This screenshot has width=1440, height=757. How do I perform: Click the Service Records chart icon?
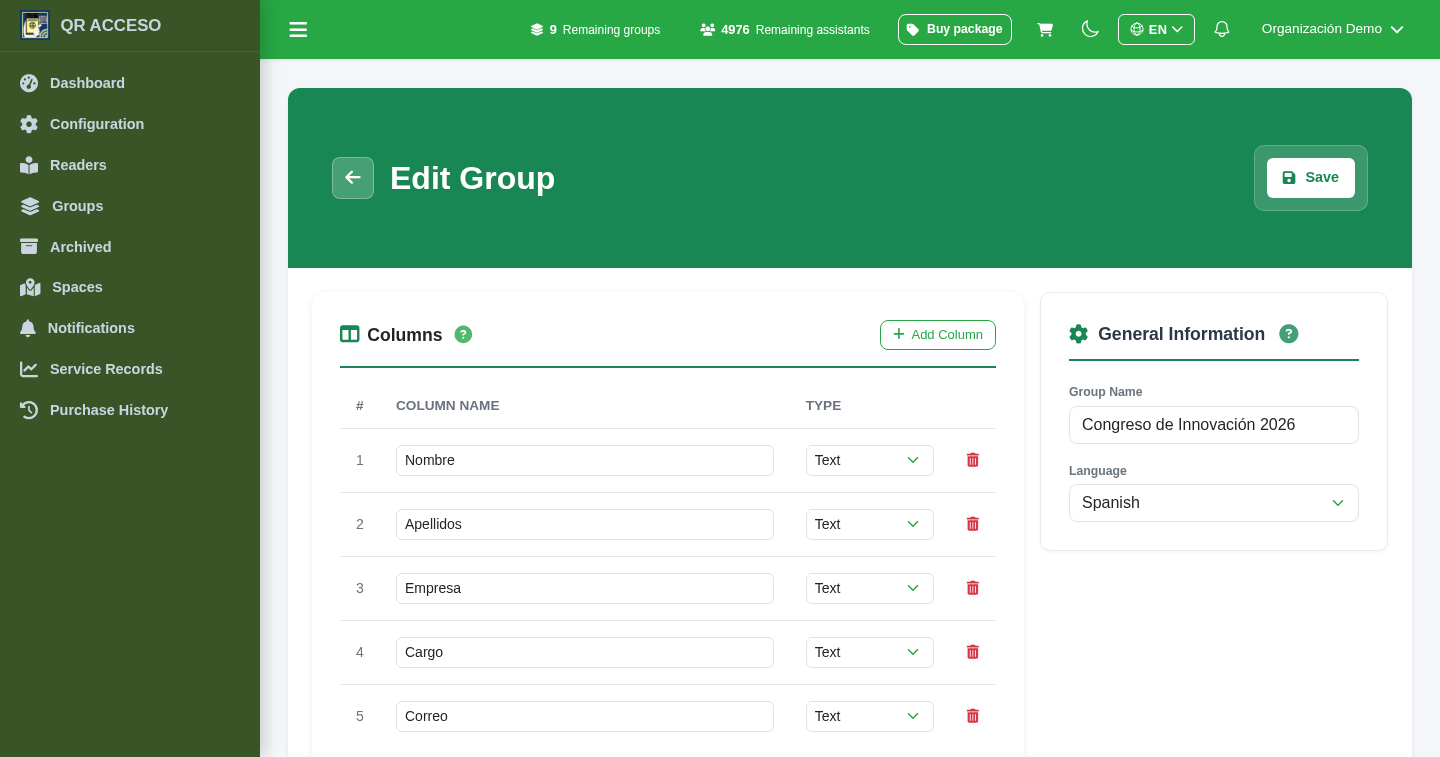[x=29, y=369]
